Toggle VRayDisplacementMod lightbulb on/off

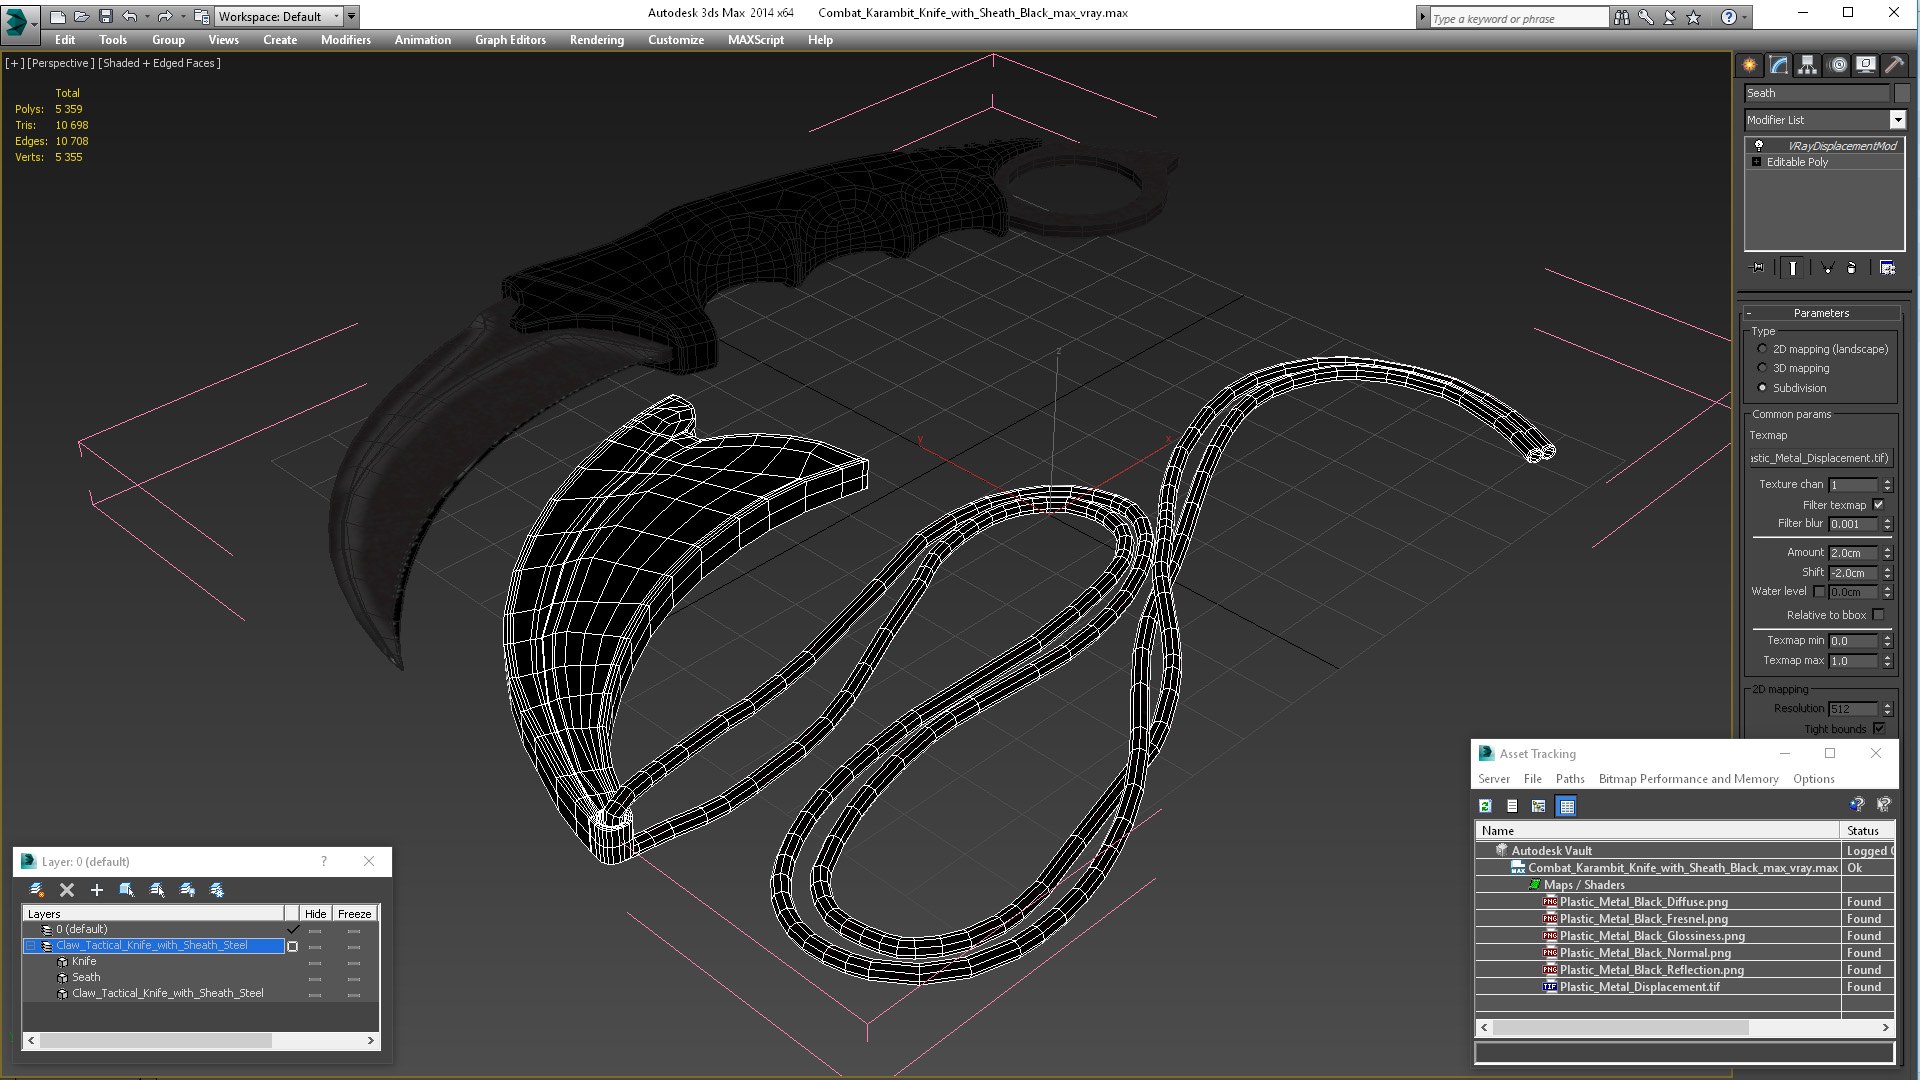click(1759, 146)
